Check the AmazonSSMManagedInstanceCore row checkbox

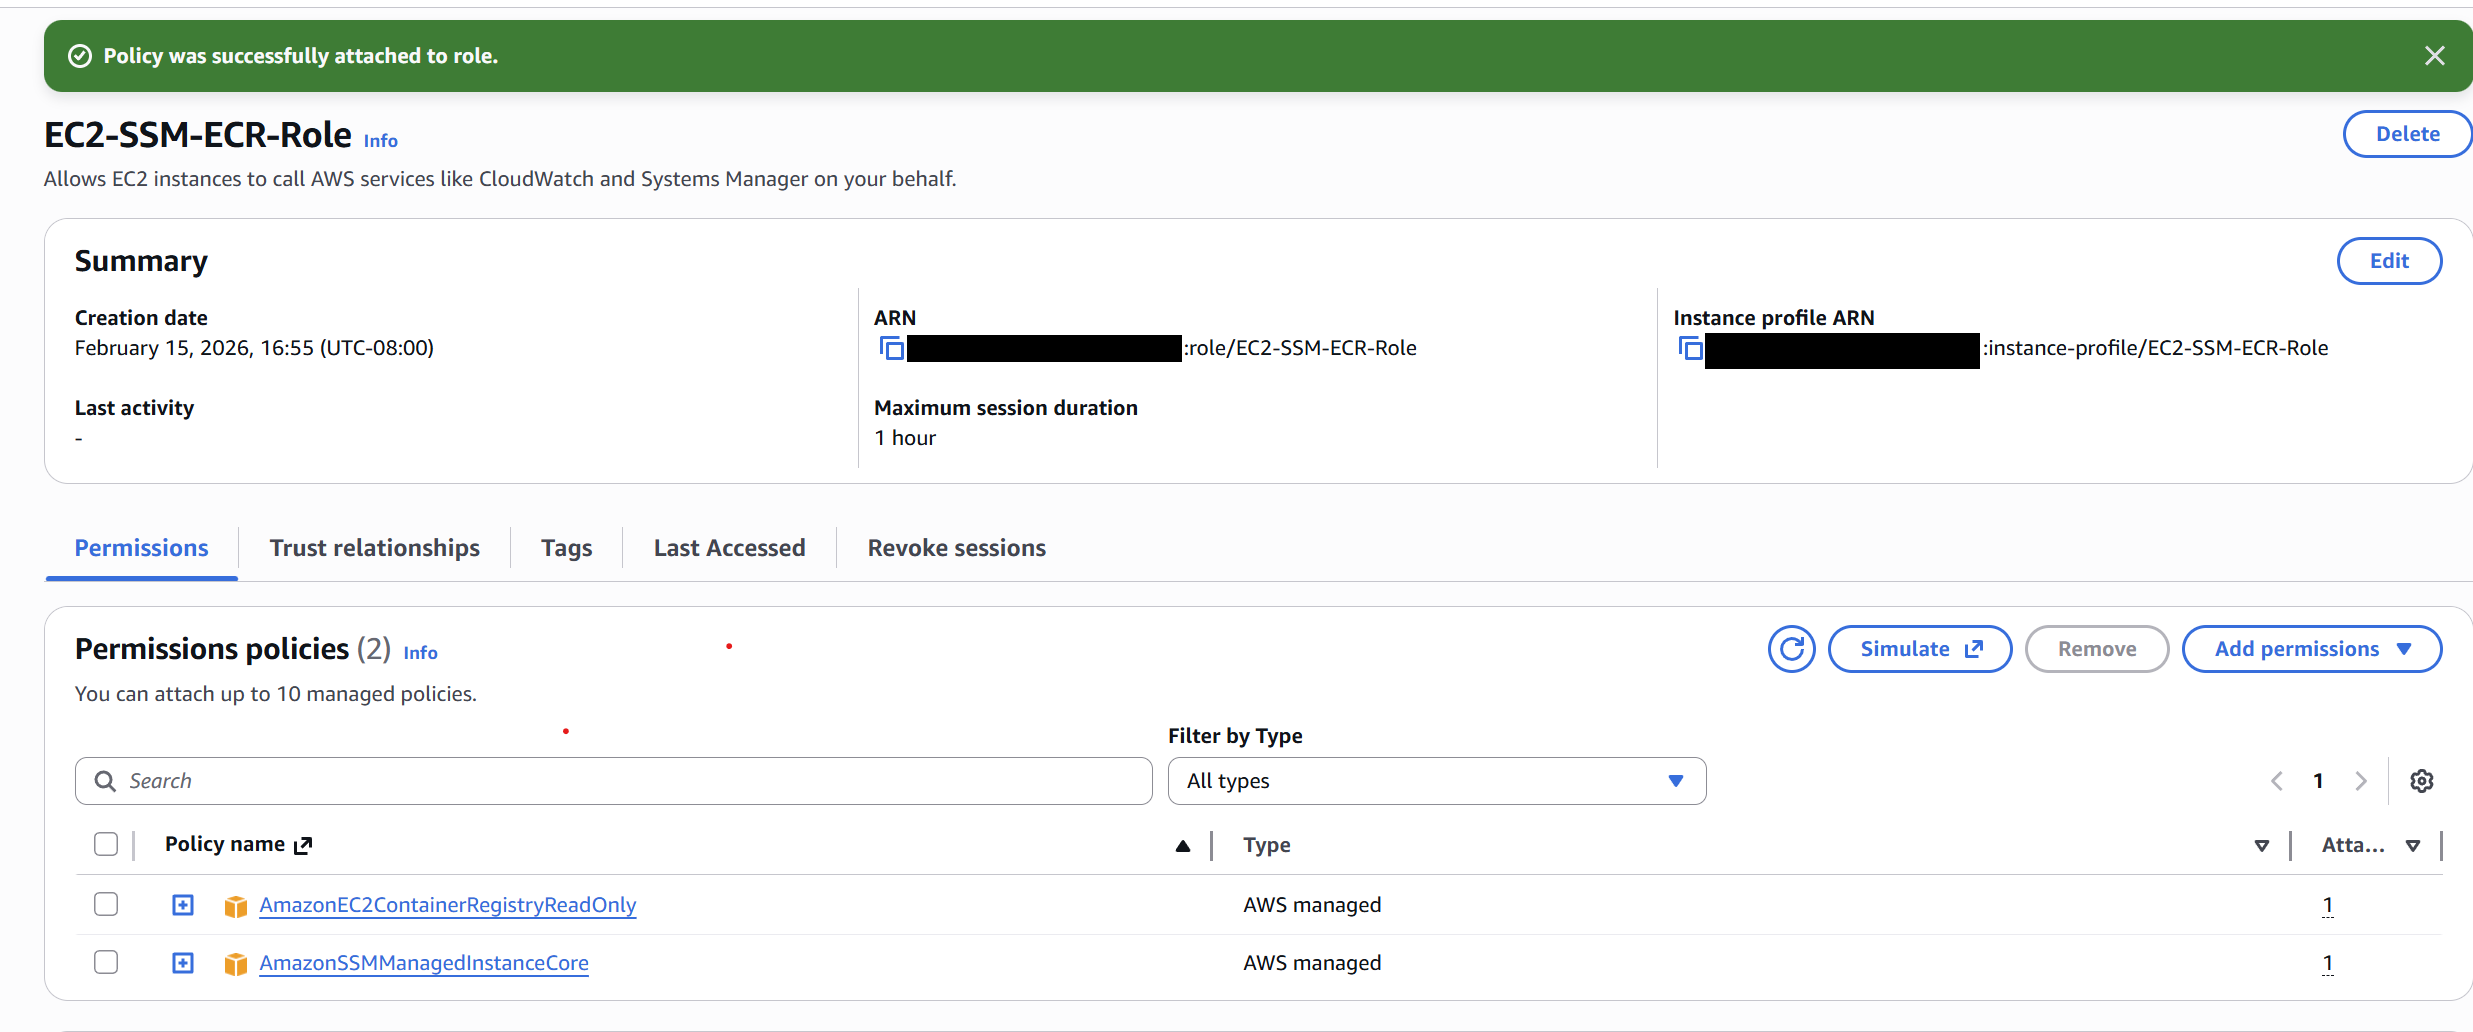[106, 962]
